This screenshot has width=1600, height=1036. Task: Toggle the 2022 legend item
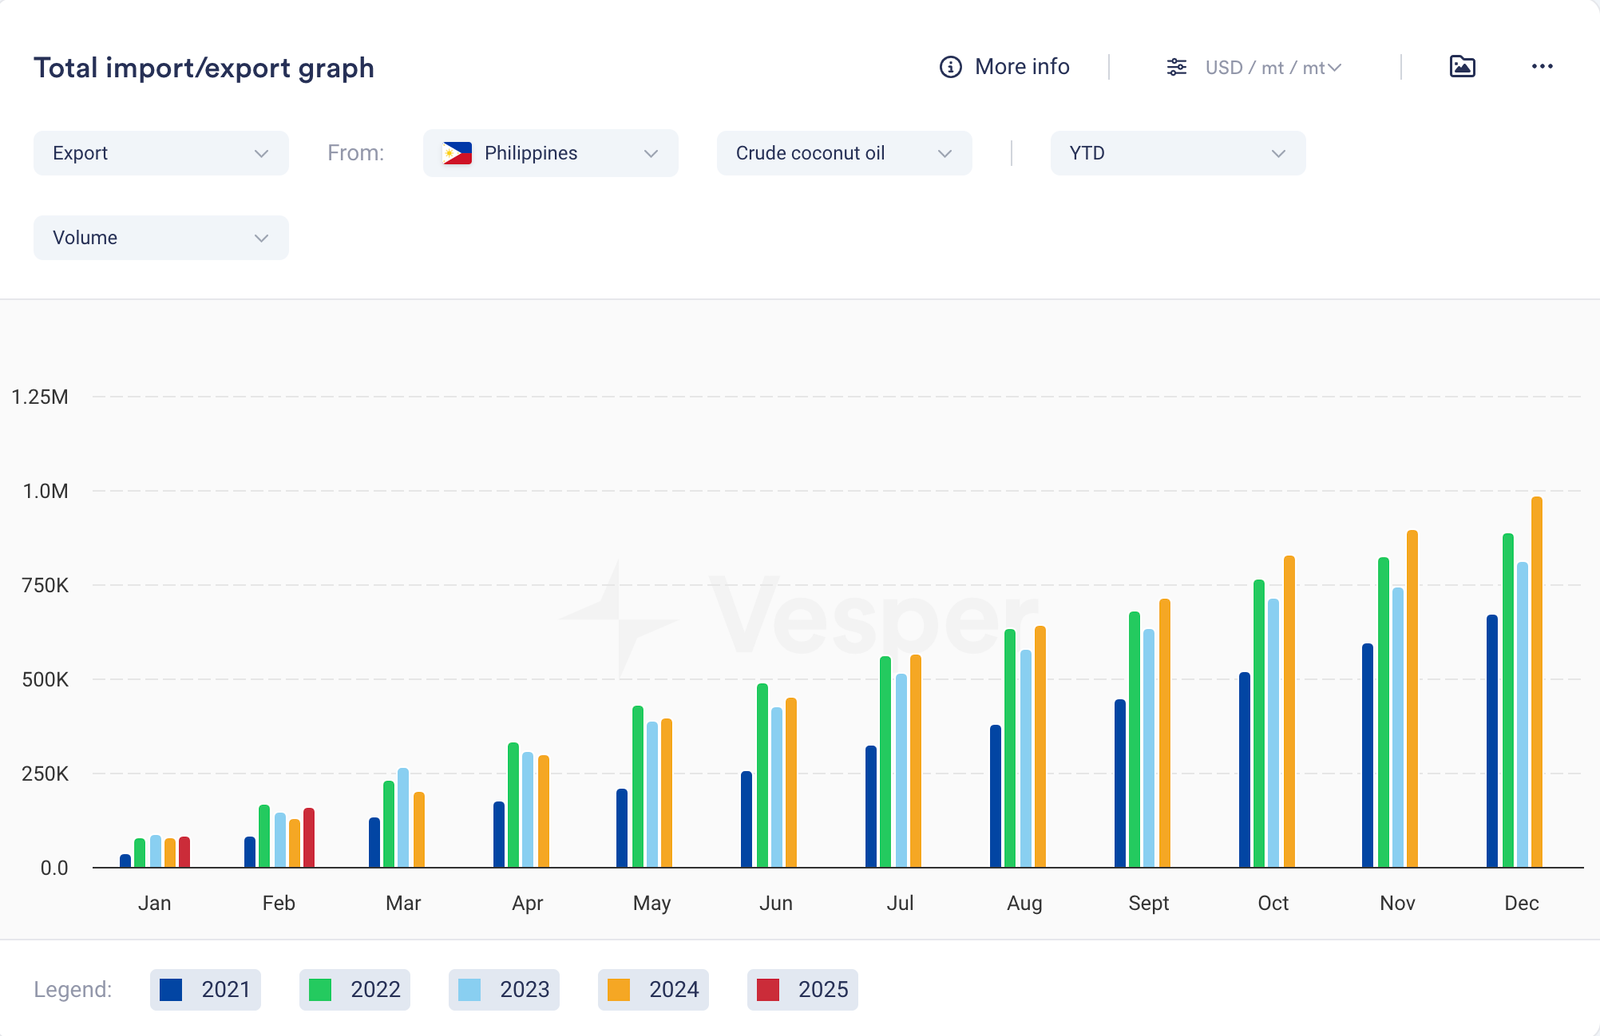355,990
